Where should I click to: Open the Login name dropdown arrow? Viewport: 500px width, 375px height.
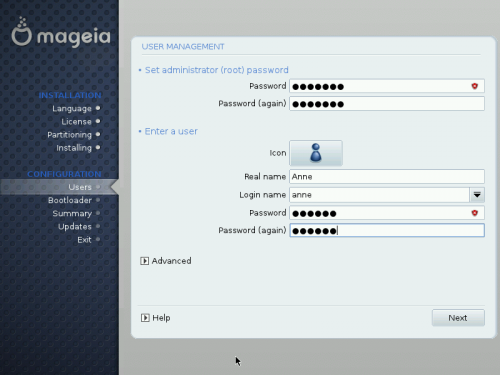477,195
